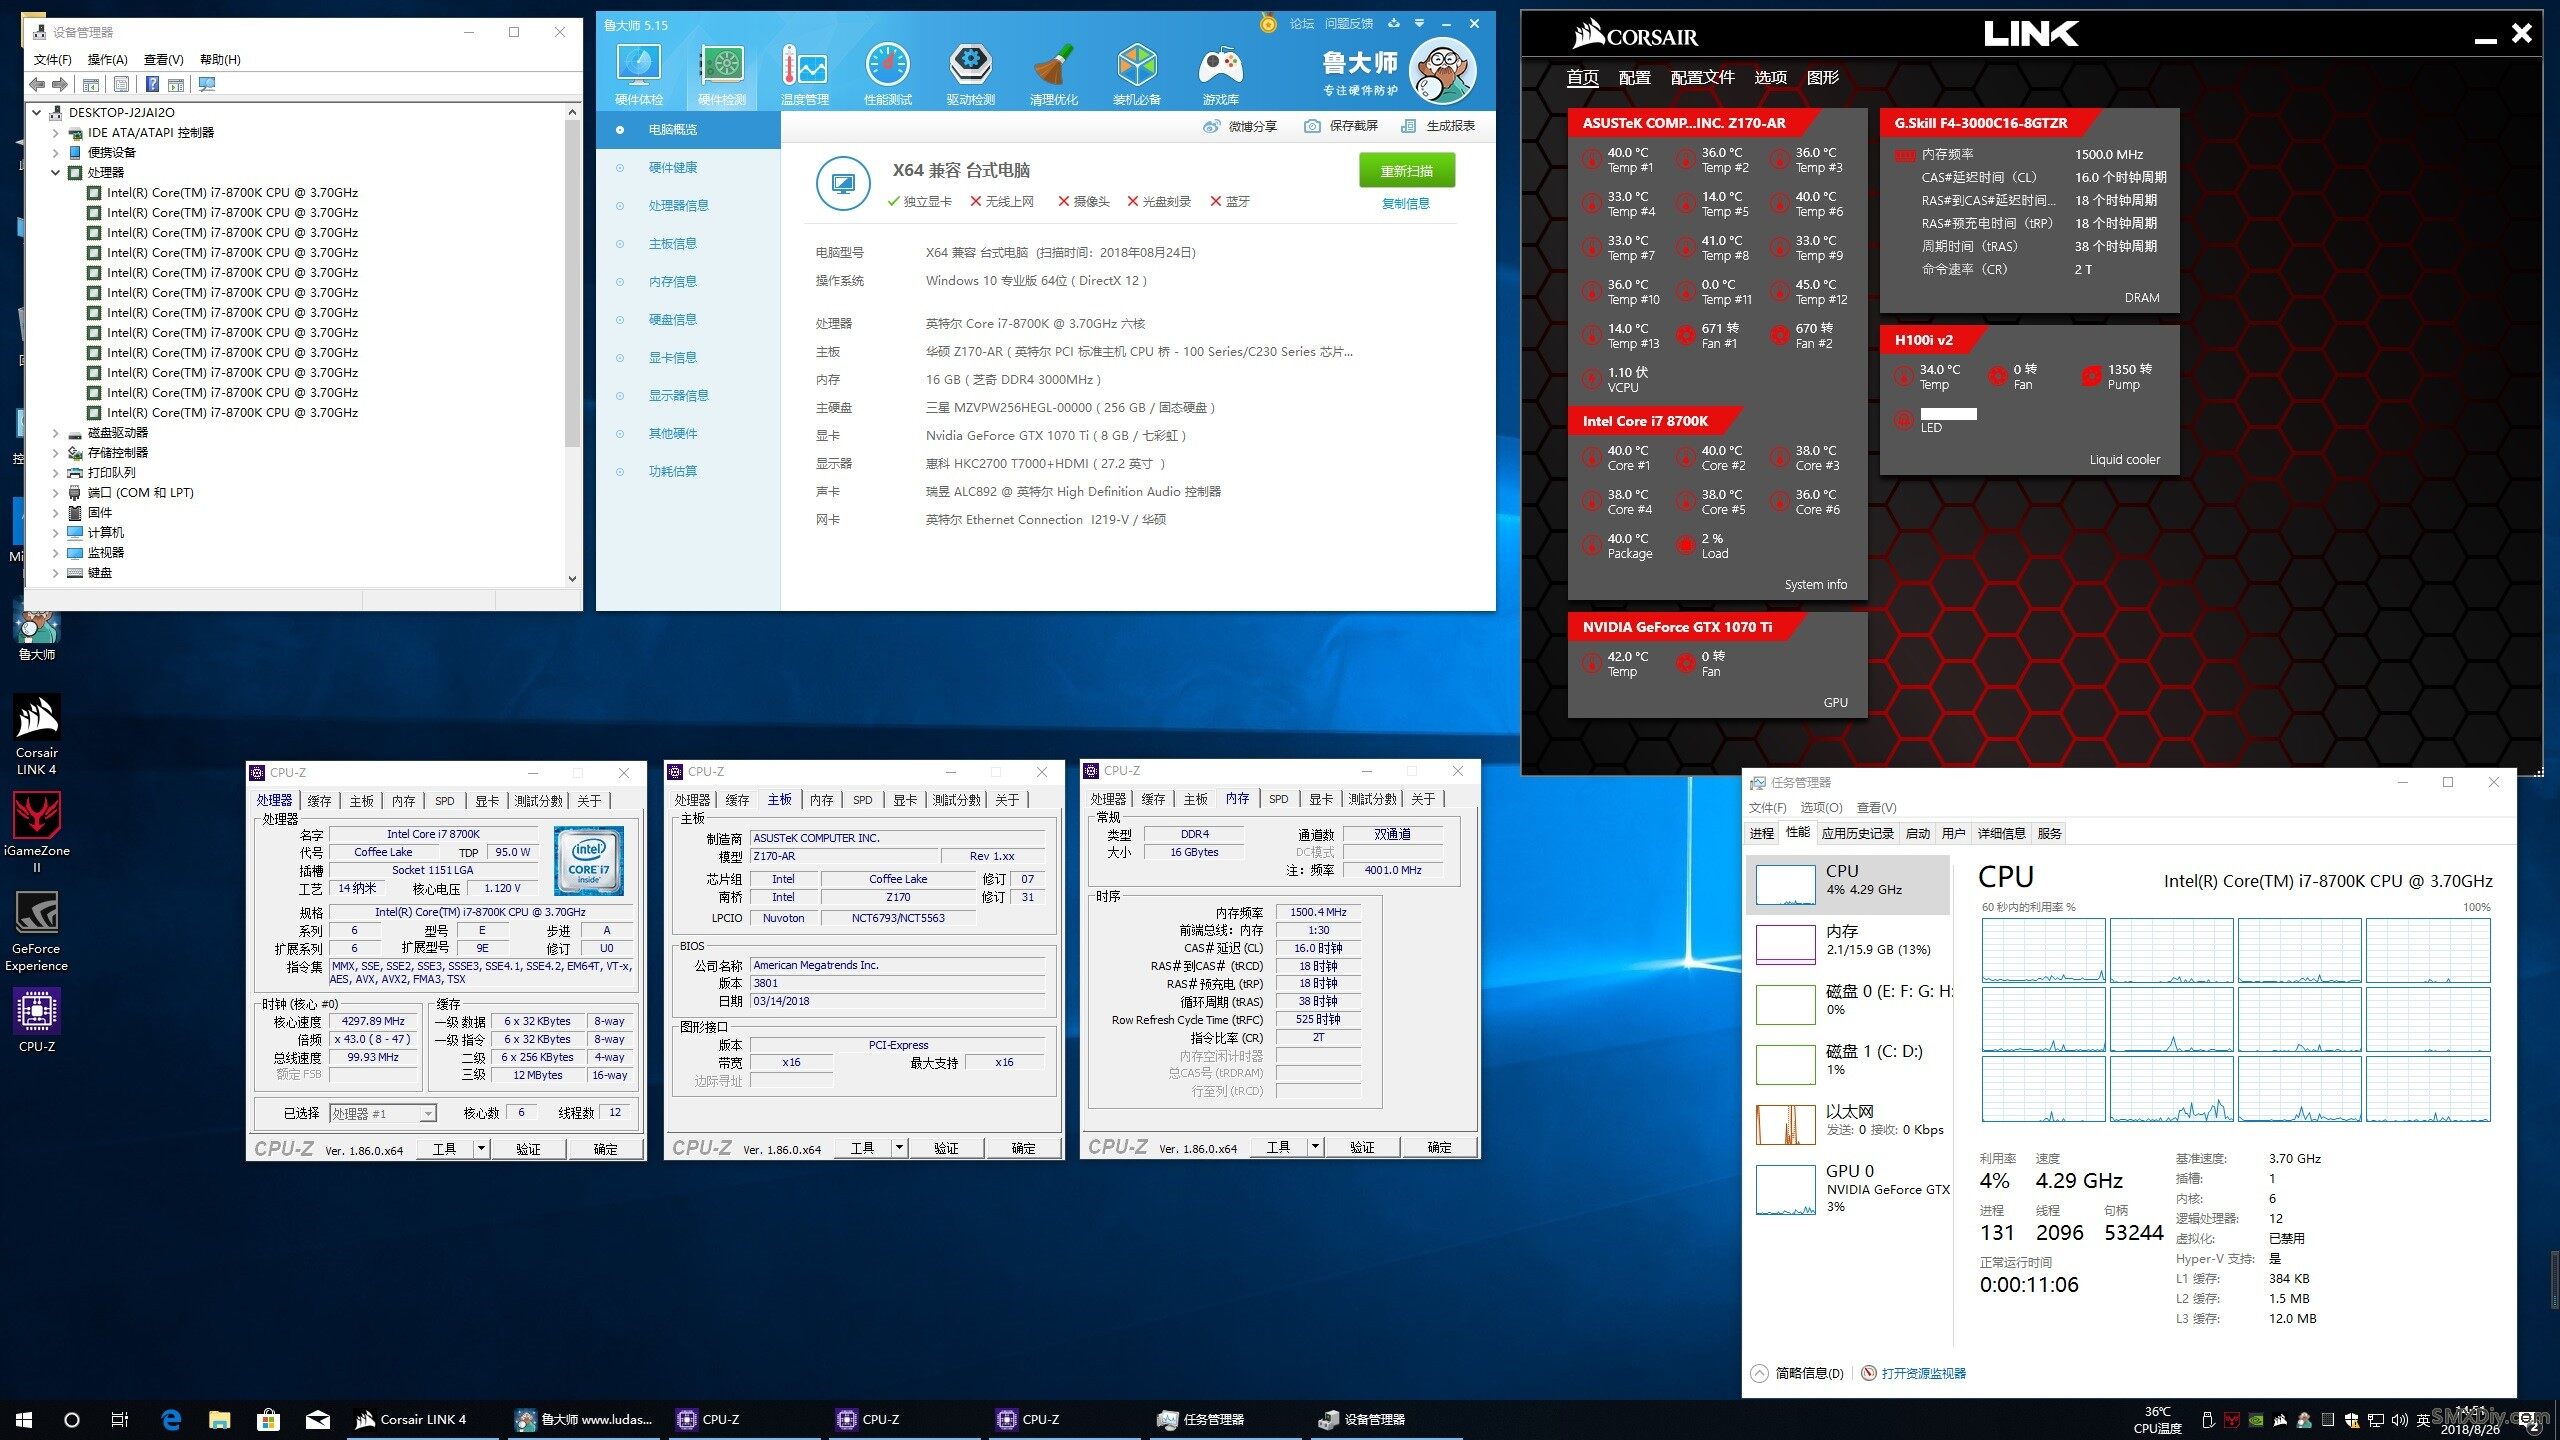Open 应用历史记录 tab in Task Manager
The height and width of the screenshot is (1440, 2560).
tap(1857, 833)
